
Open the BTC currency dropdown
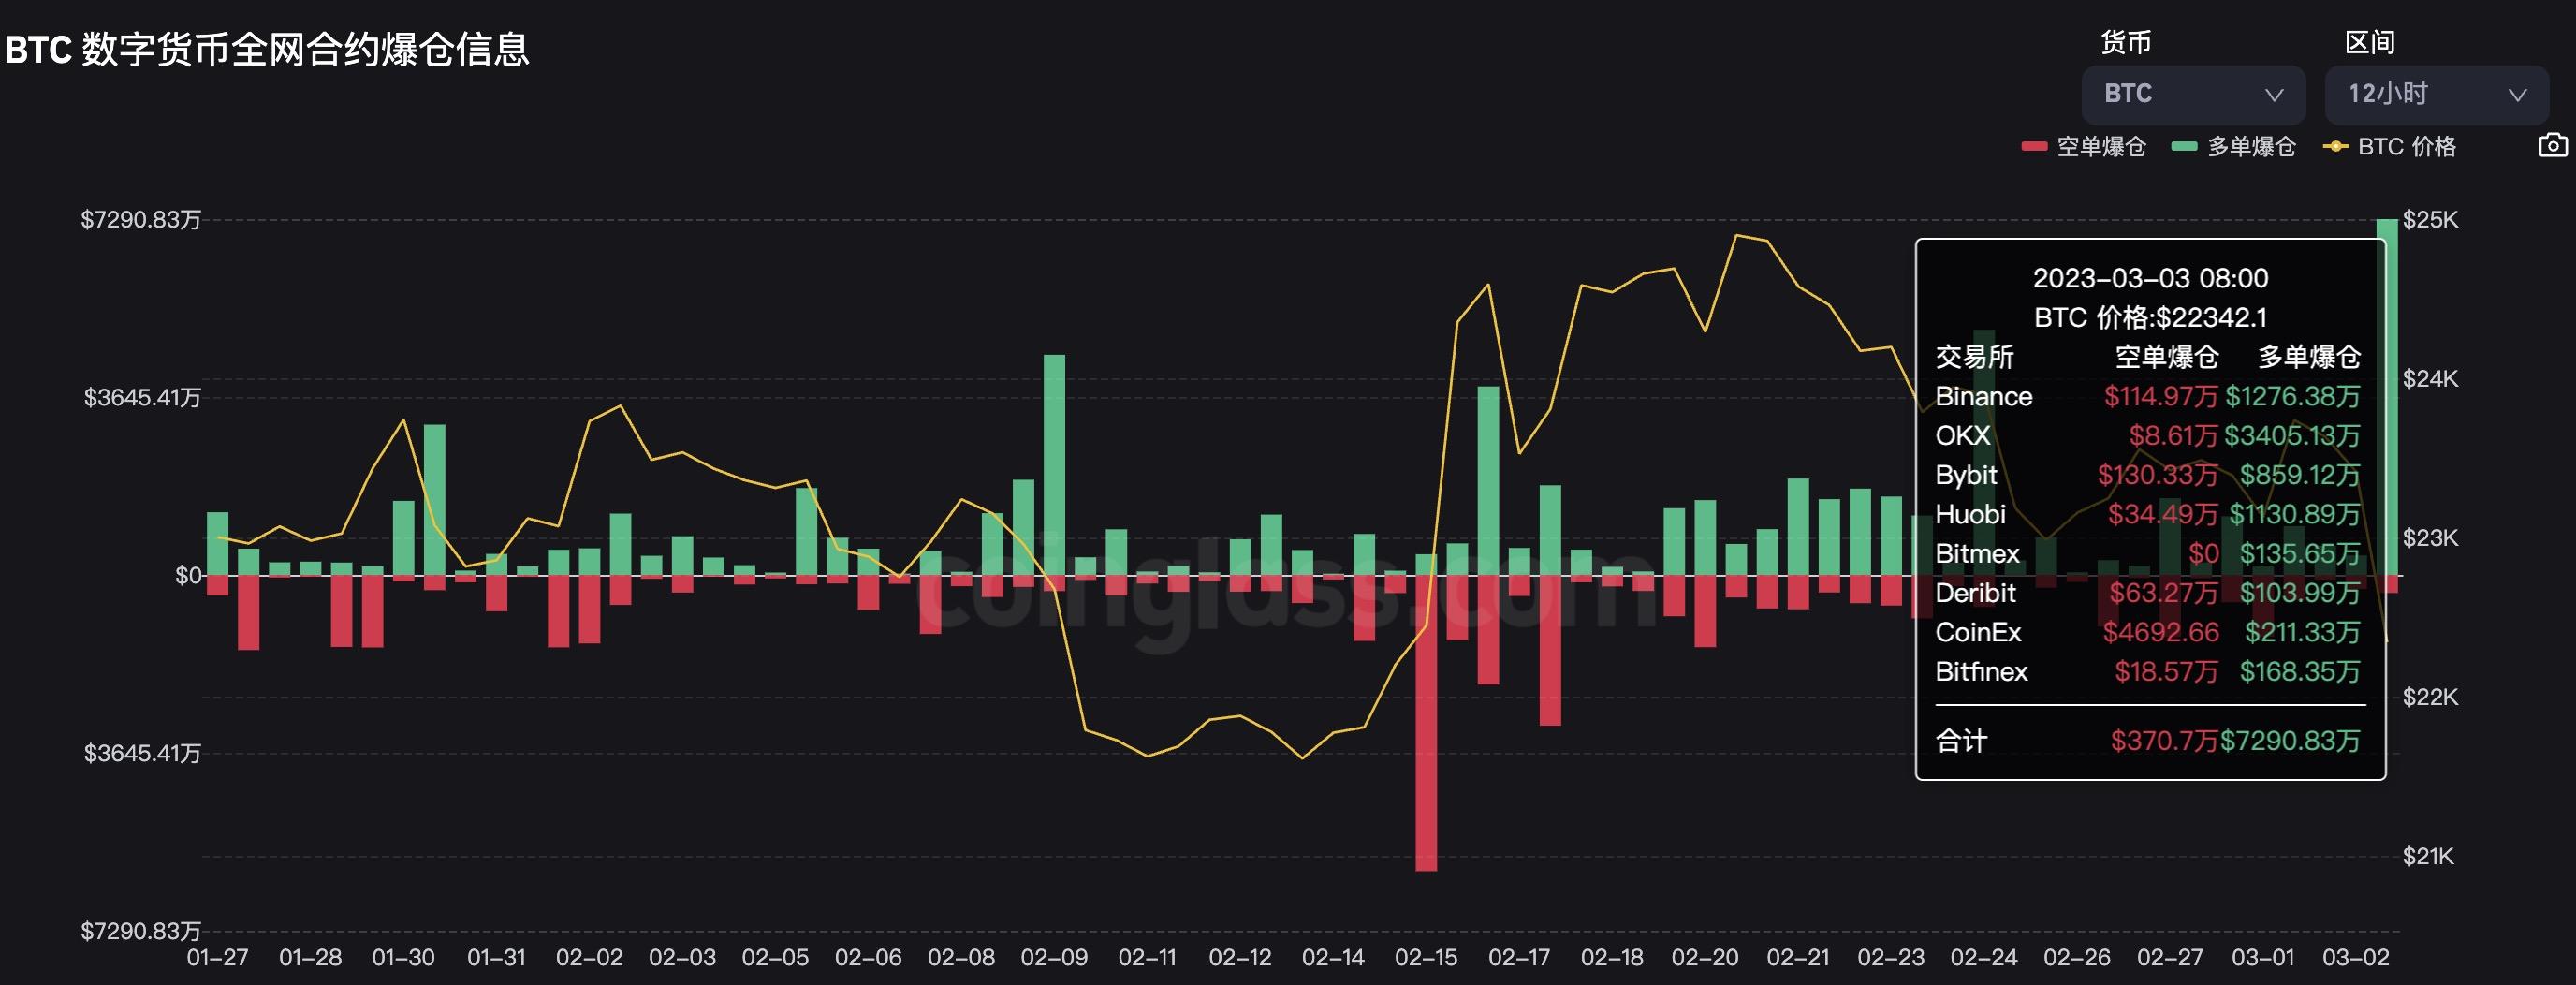point(2192,94)
